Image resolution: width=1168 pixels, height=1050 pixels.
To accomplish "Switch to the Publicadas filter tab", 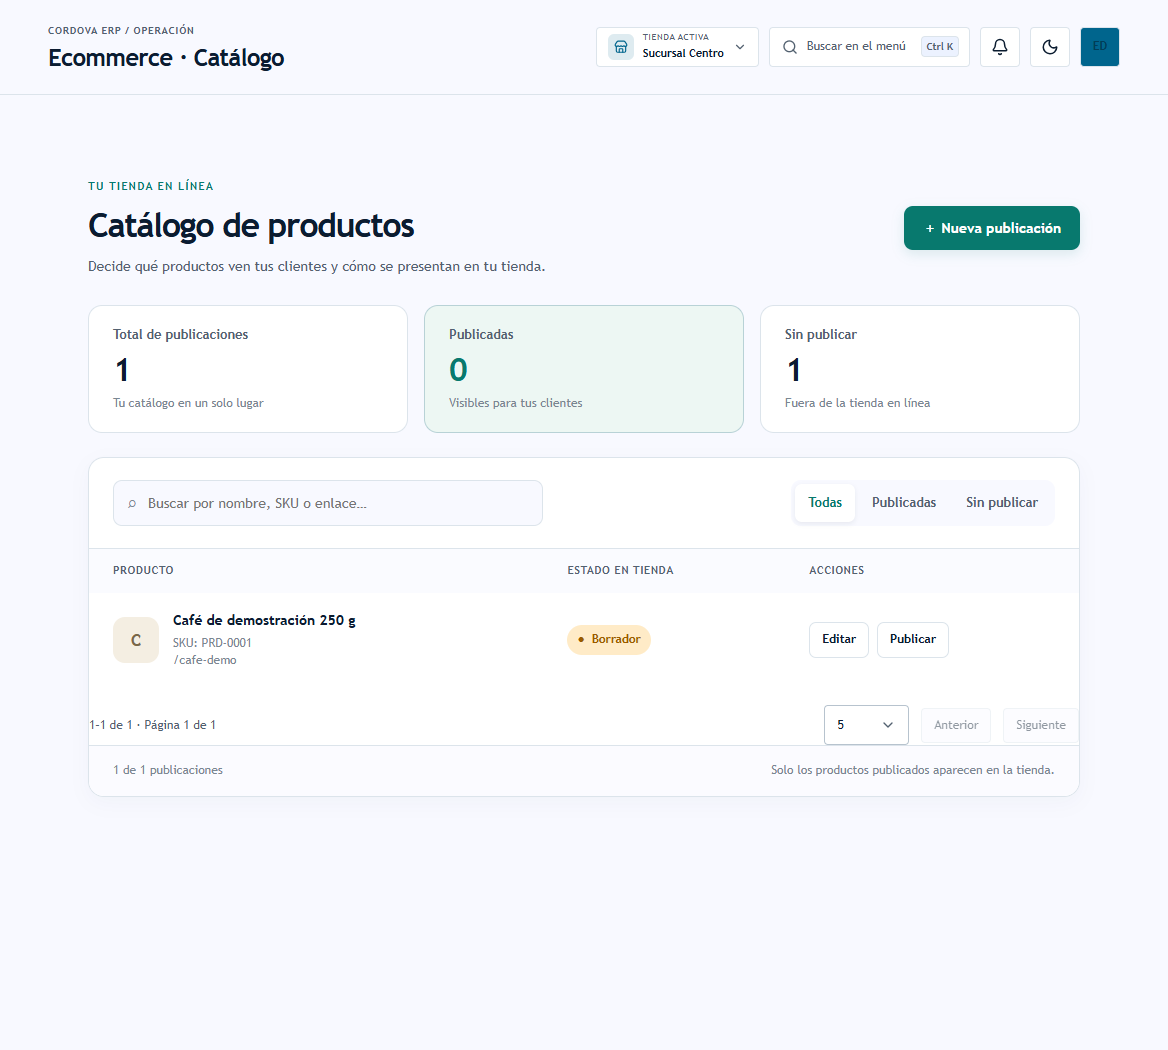I will click(904, 503).
